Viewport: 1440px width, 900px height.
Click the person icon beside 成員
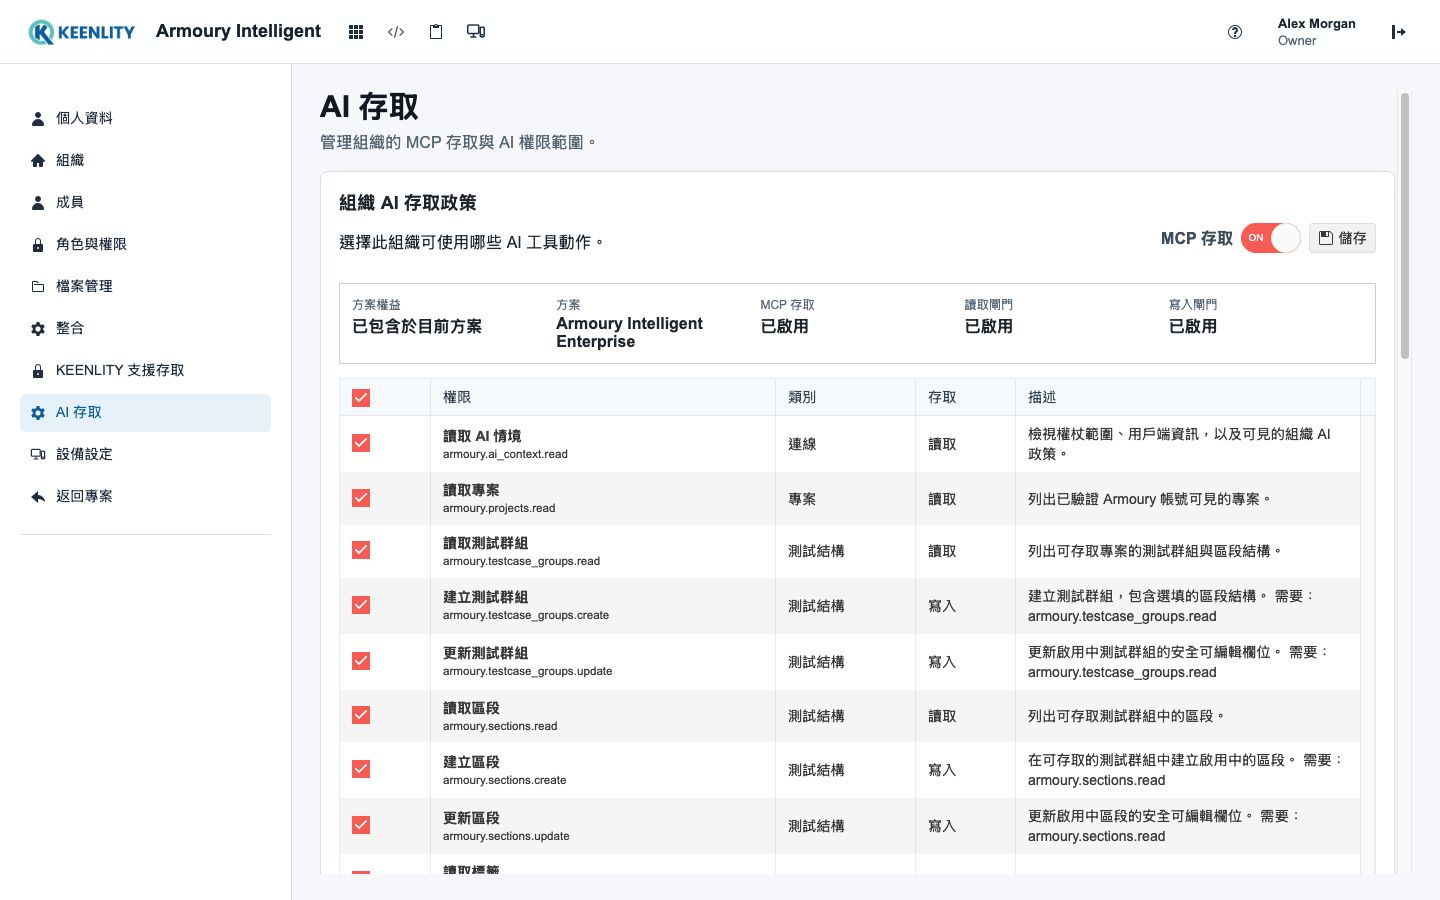pyautogui.click(x=38, y=202)
